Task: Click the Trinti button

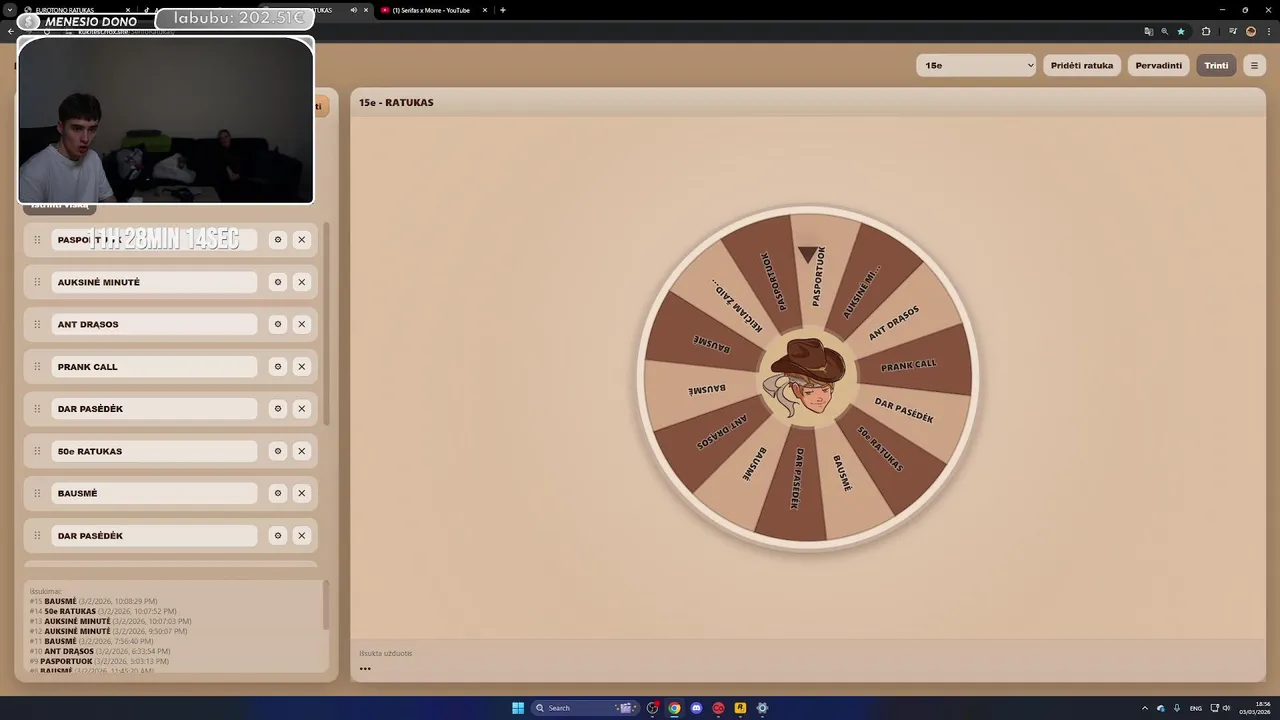Action: pyautogui.click(x=1216, y=65)
